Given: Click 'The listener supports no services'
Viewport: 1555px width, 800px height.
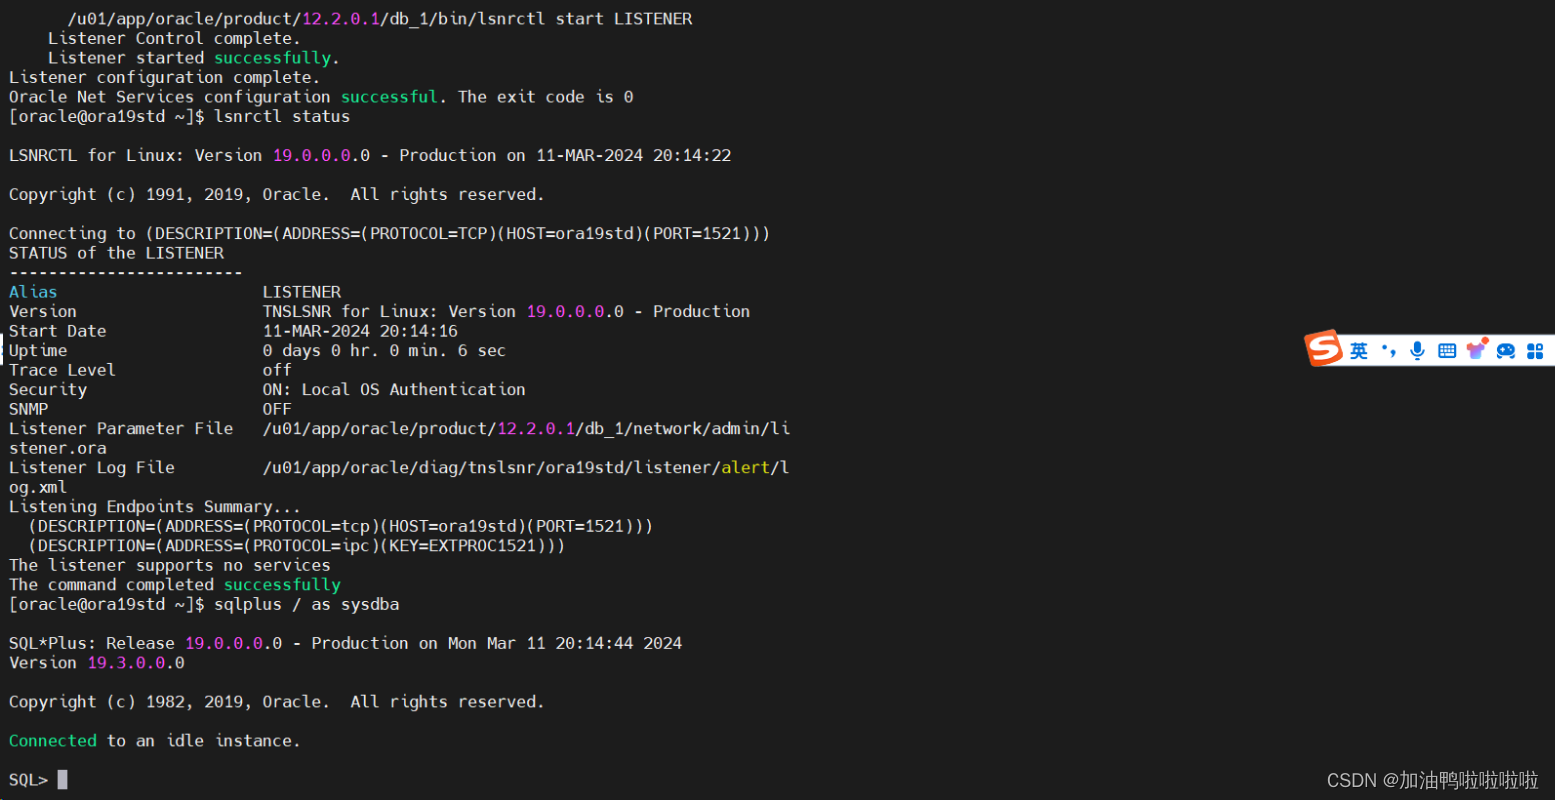Looking at the screenshot, I should (170, 565).
